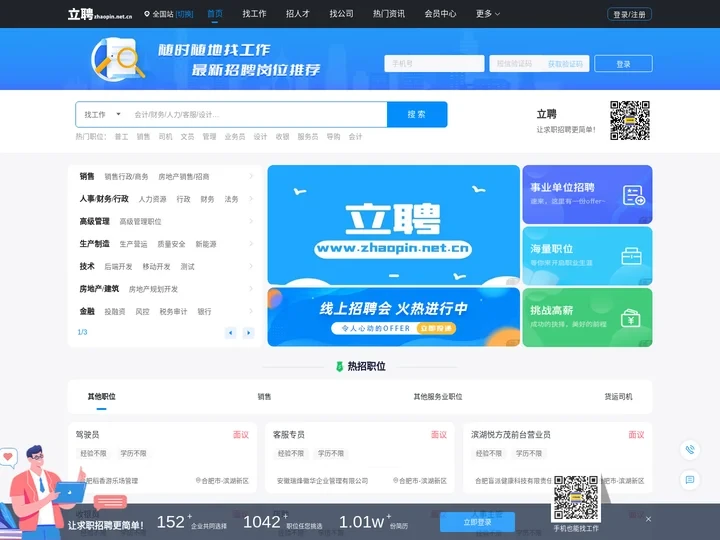This screenshot has height=540, width=720.
Task: Open the 首页 nav tab
Action: tap(215, 14)
